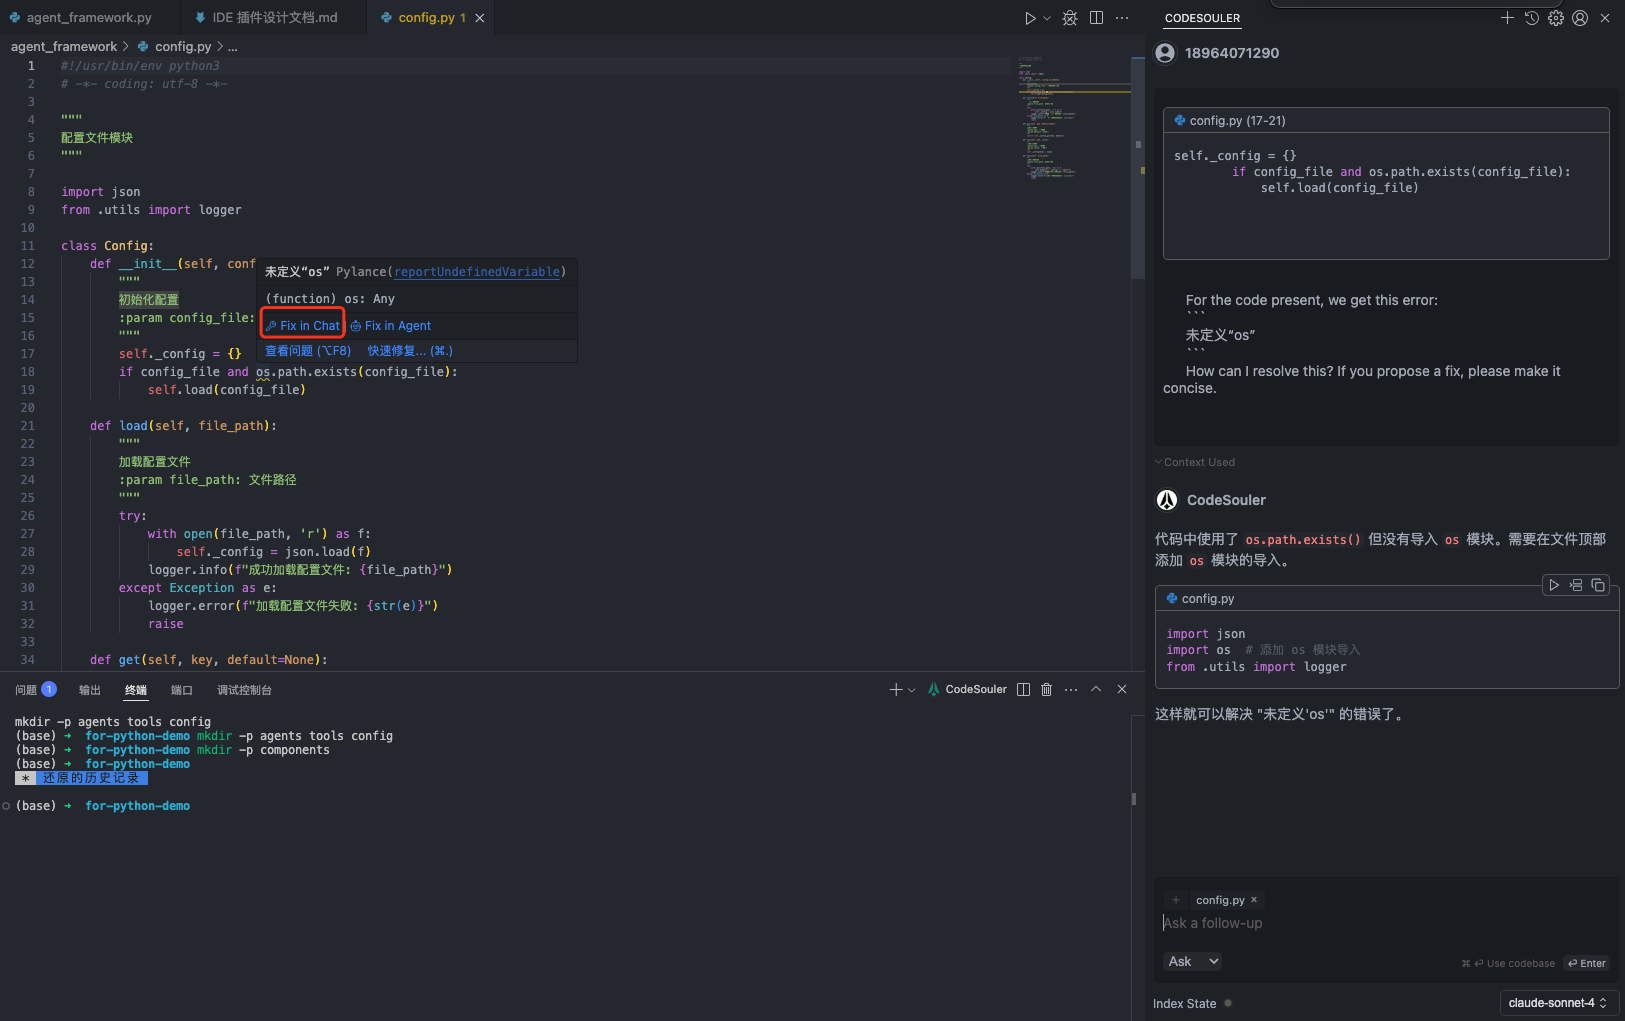This screenshot has width=1625, height=1021.
Task: Open the Ask mode dropdown
Action: coord(1193,961)
